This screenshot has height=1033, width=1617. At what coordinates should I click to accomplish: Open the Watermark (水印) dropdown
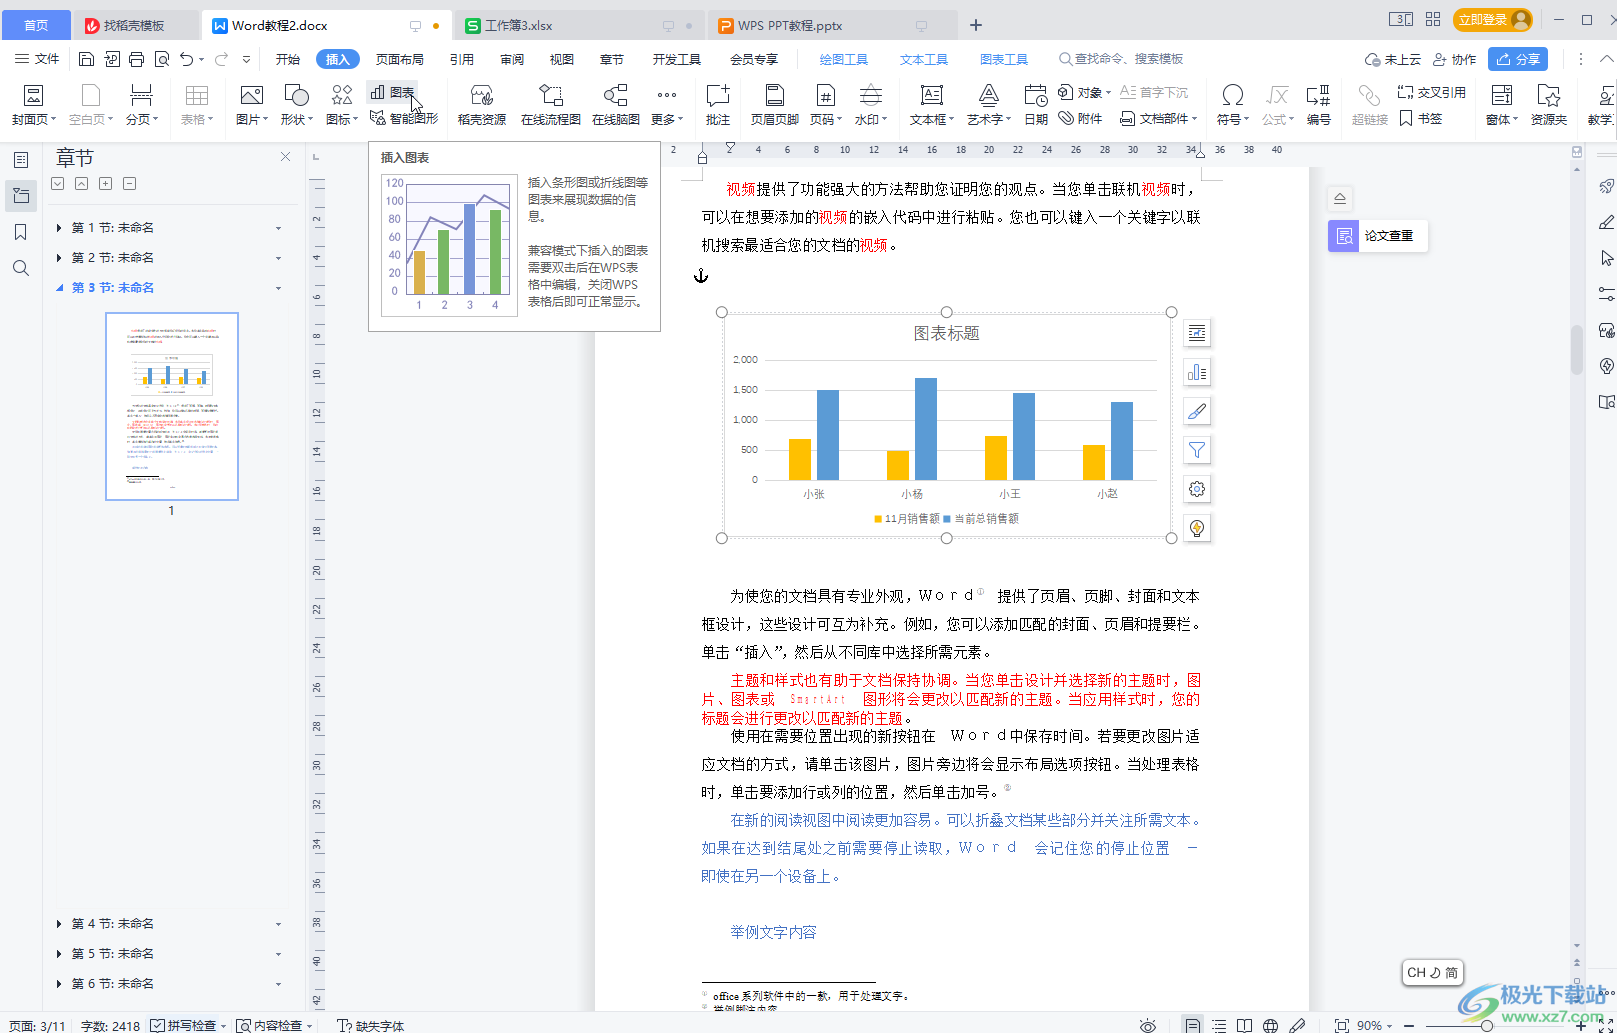coord(871,105)
